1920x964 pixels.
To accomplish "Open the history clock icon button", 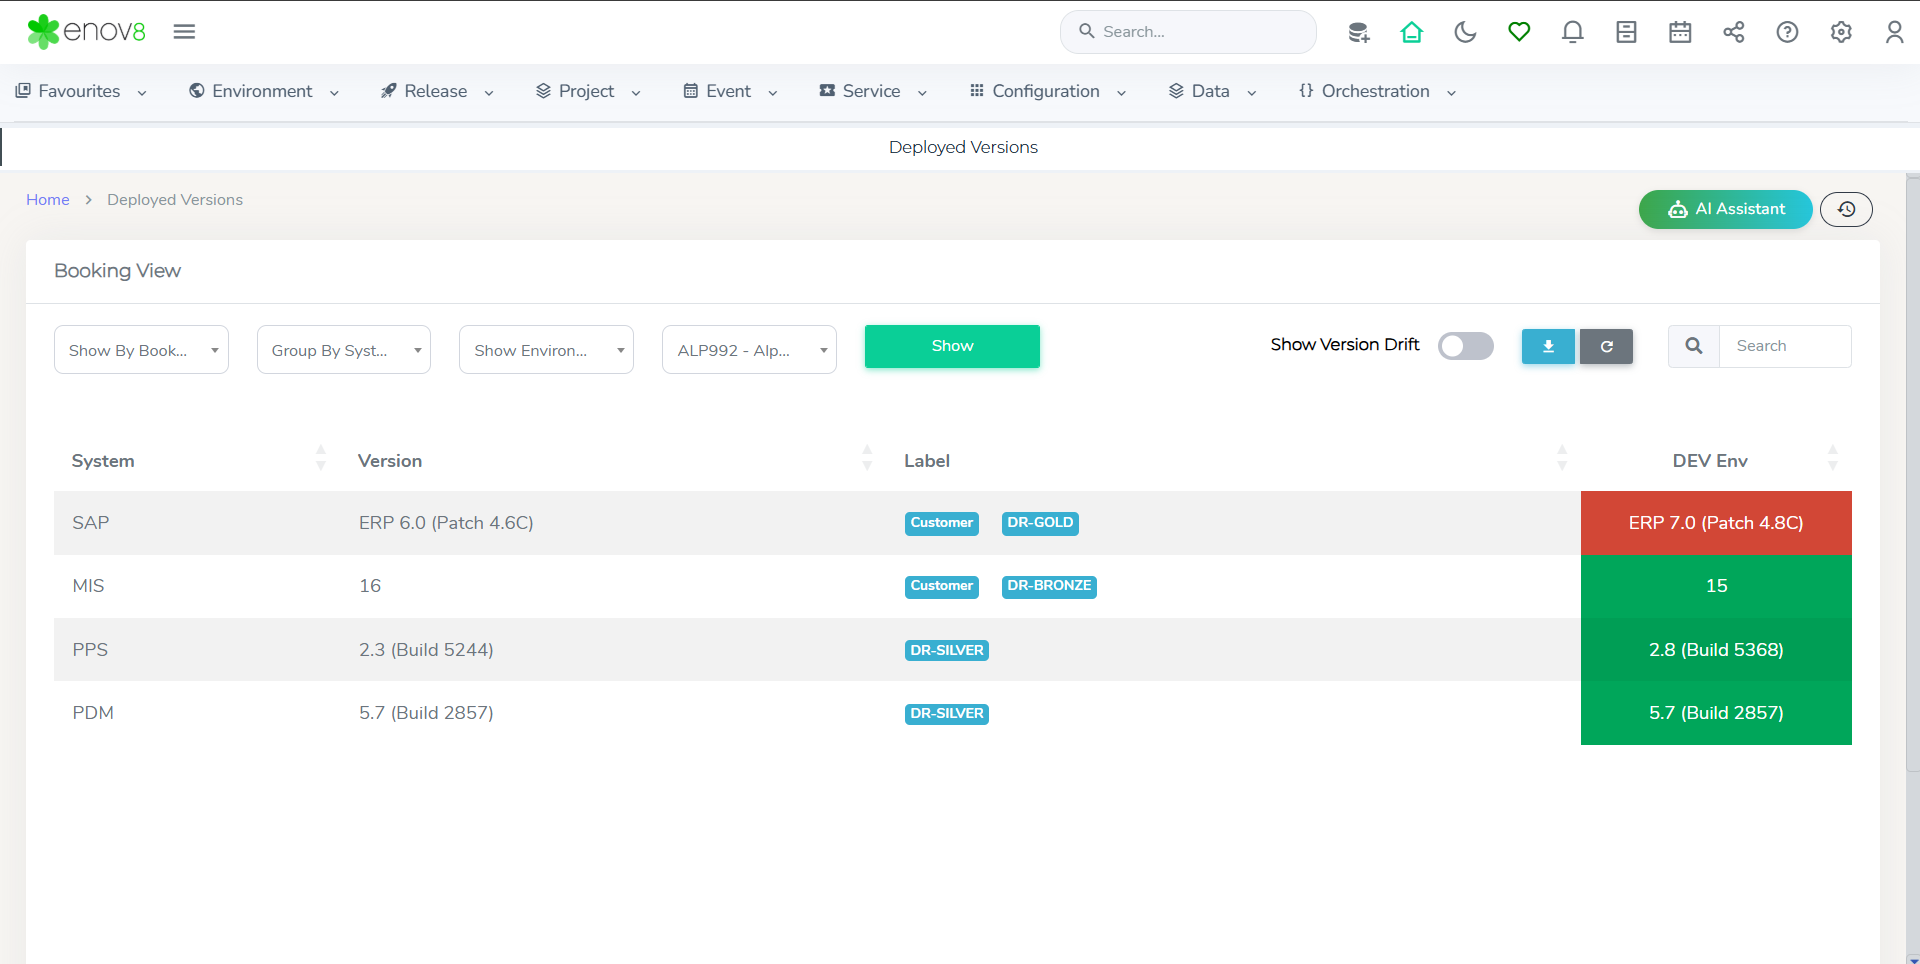I will point(1846,209).
